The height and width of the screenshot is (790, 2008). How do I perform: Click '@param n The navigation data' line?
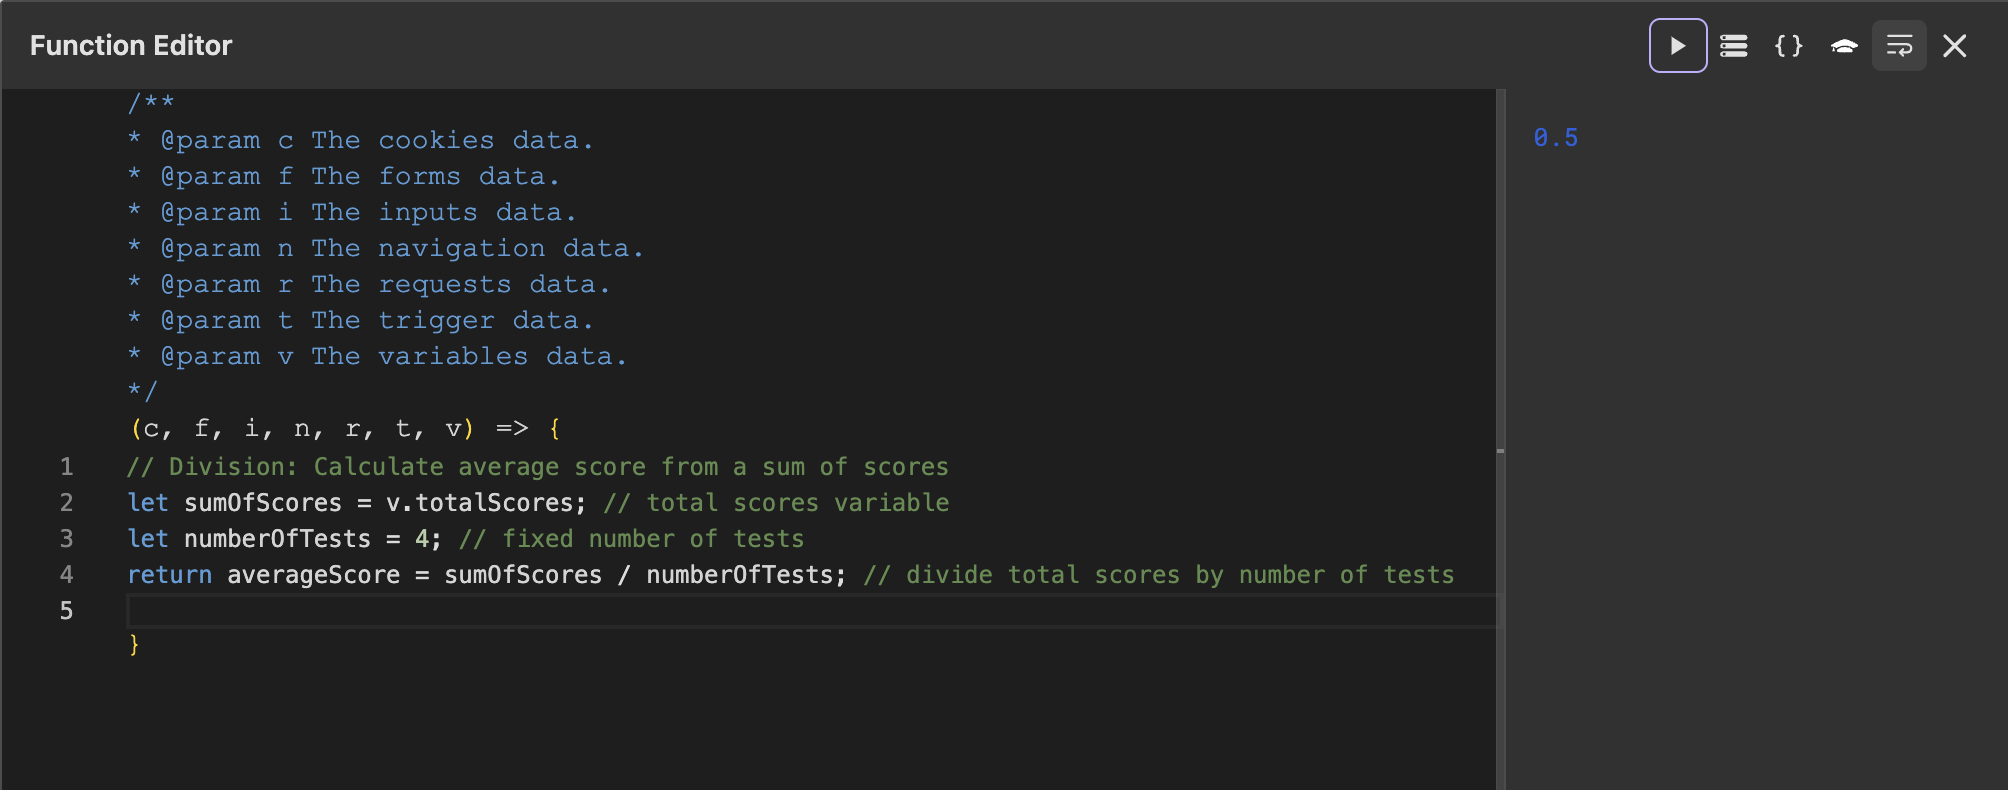(386, 249)
